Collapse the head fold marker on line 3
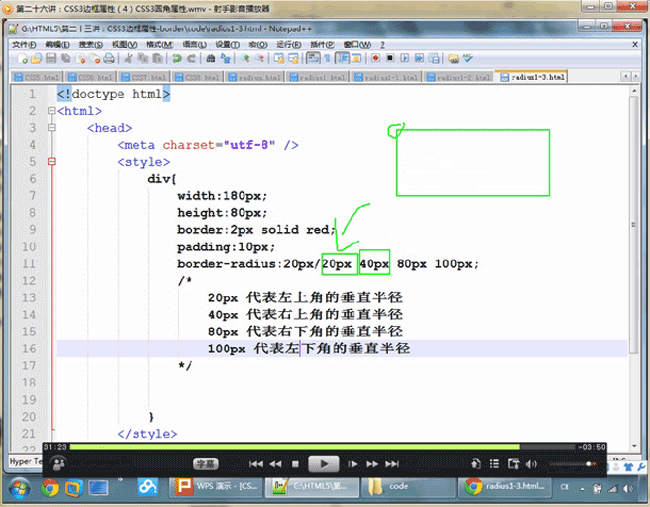Image resolution: width=650 pixels, height=507 pixels. pyautogui.click(x=51, y=128)
